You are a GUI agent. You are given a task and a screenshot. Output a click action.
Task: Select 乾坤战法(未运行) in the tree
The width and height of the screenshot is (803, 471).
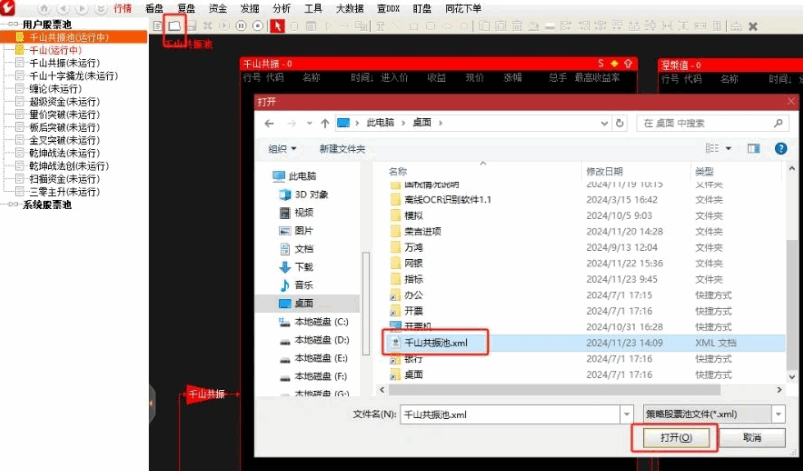65,153
